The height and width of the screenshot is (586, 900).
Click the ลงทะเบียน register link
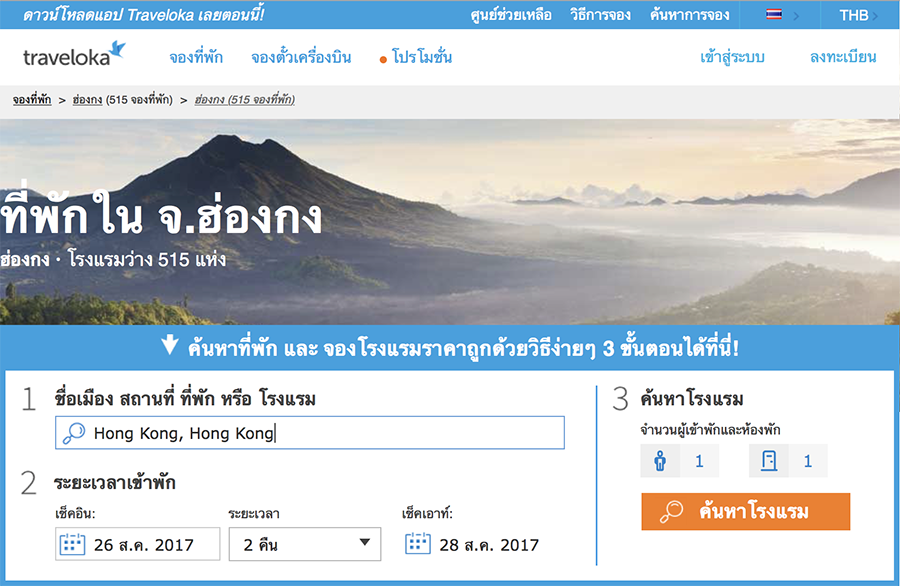click(x=843, y=57)
